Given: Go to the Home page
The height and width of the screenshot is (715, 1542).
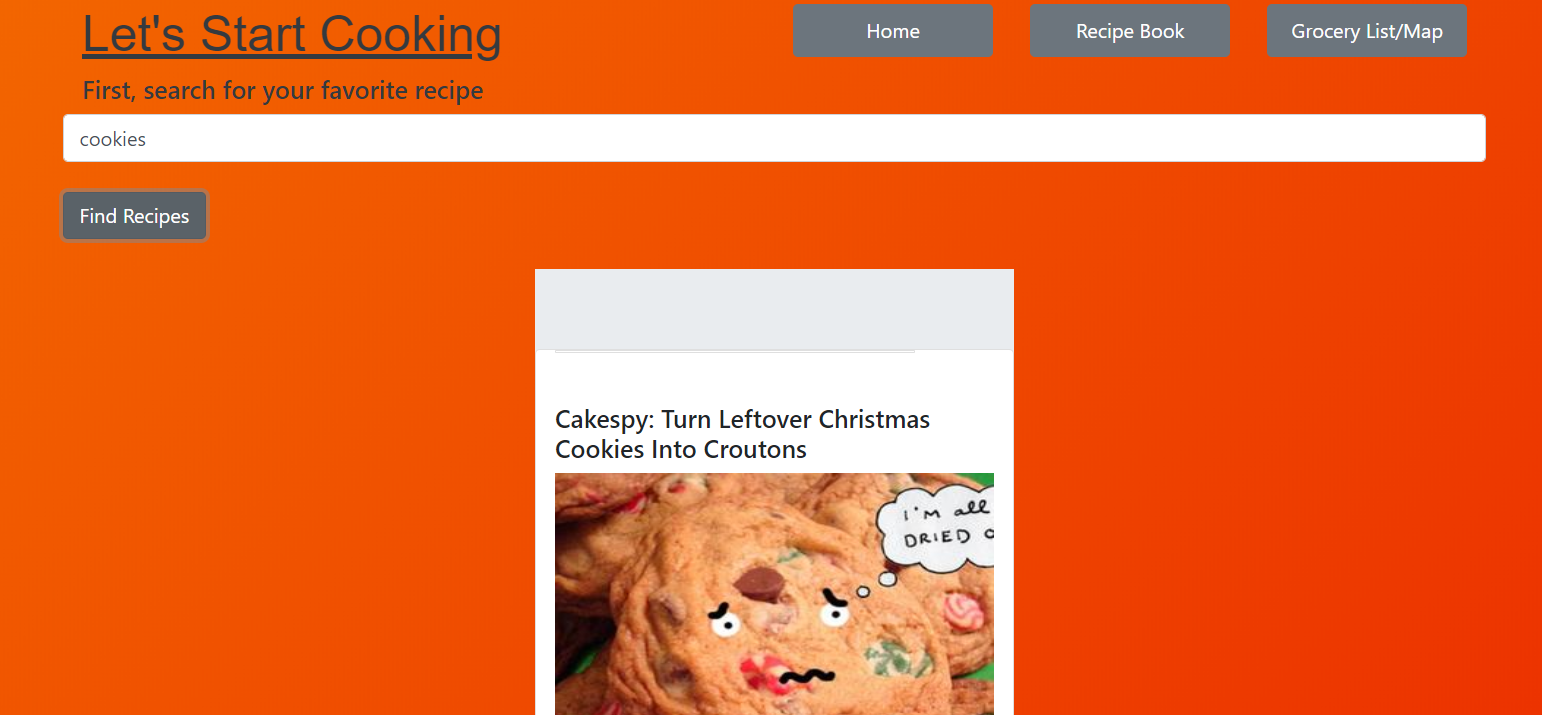Looking at the screenshot, I should (x=893, y=31).
